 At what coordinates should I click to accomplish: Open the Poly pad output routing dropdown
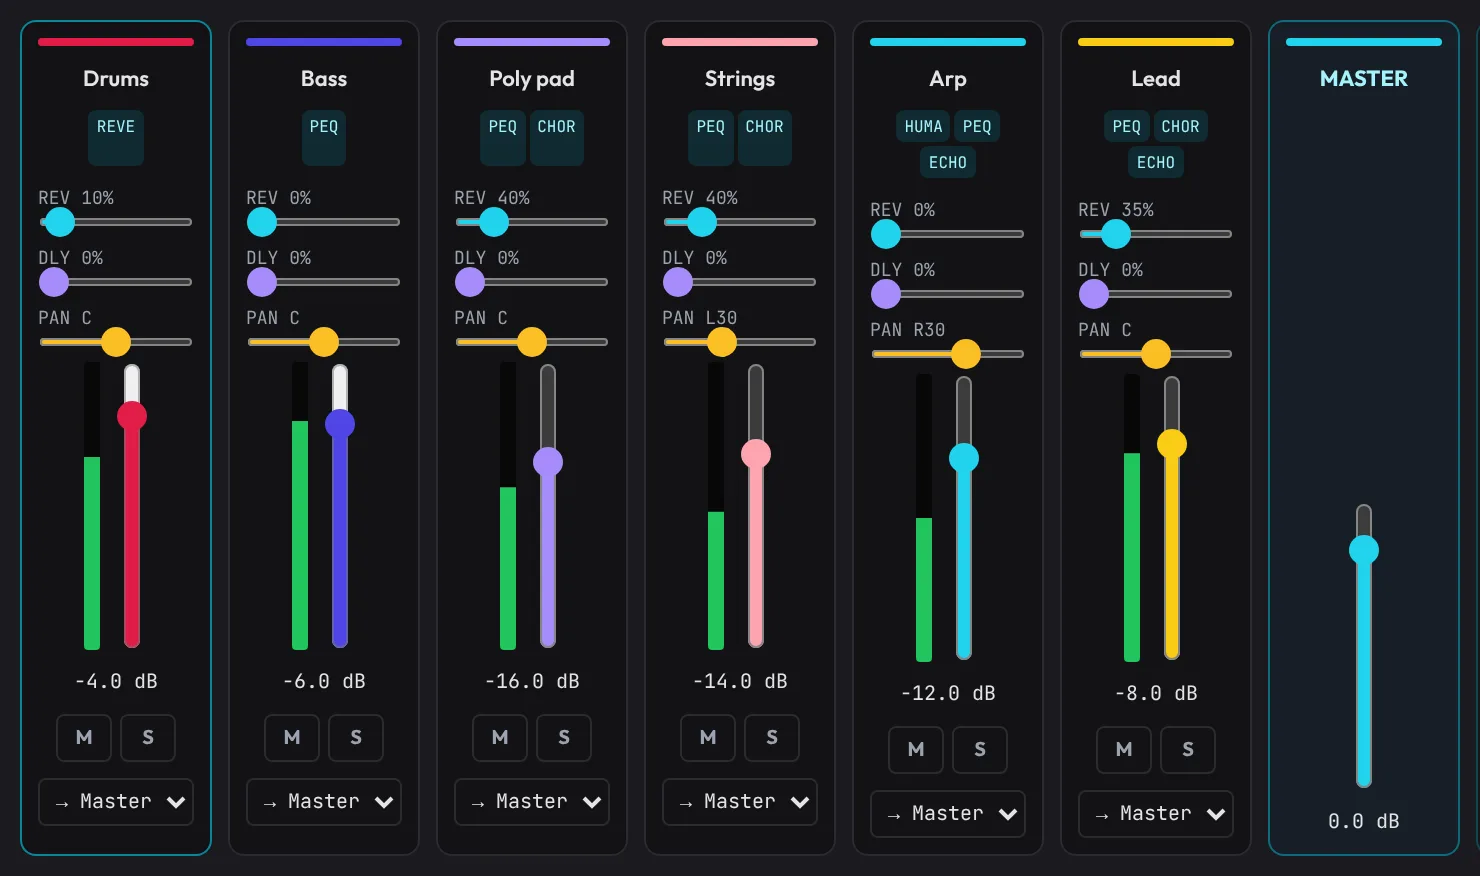pyautogui.click(x=532, y=802)
